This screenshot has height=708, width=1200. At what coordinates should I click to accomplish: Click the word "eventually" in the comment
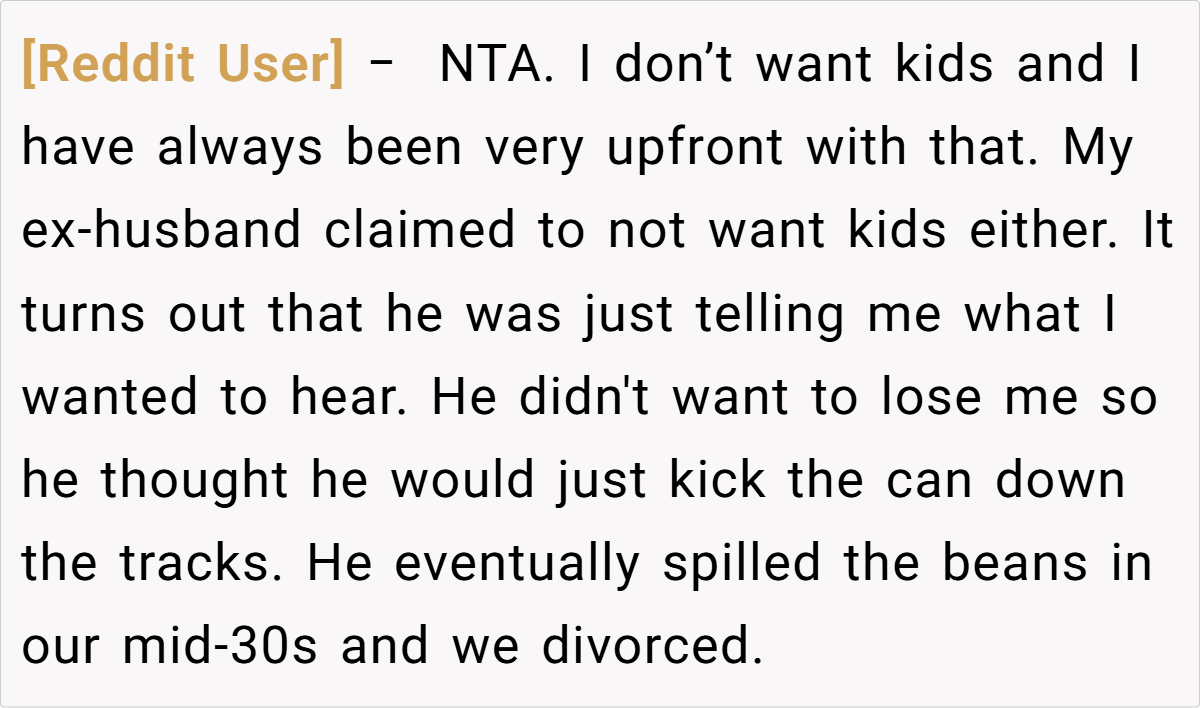tap(516, 564)
